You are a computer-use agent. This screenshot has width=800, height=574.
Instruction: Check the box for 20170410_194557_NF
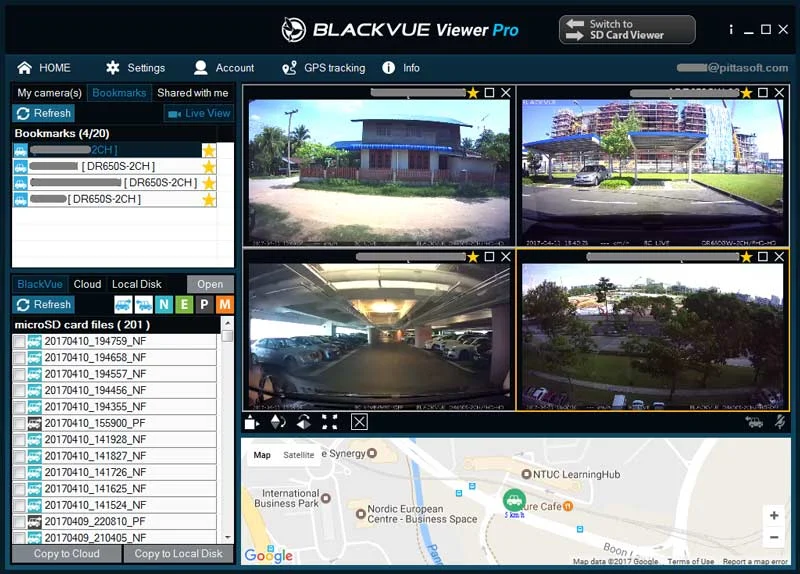[19, 374]
